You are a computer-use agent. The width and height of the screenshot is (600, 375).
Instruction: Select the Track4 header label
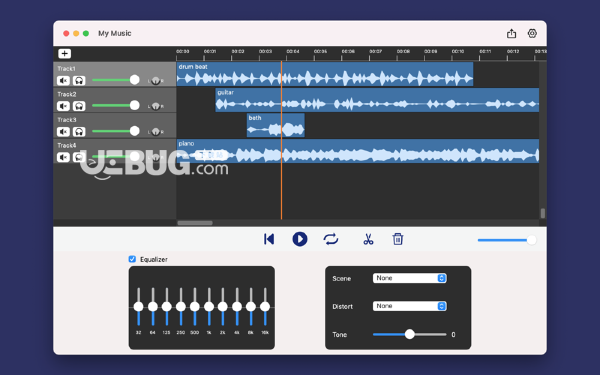click(67, 145)
